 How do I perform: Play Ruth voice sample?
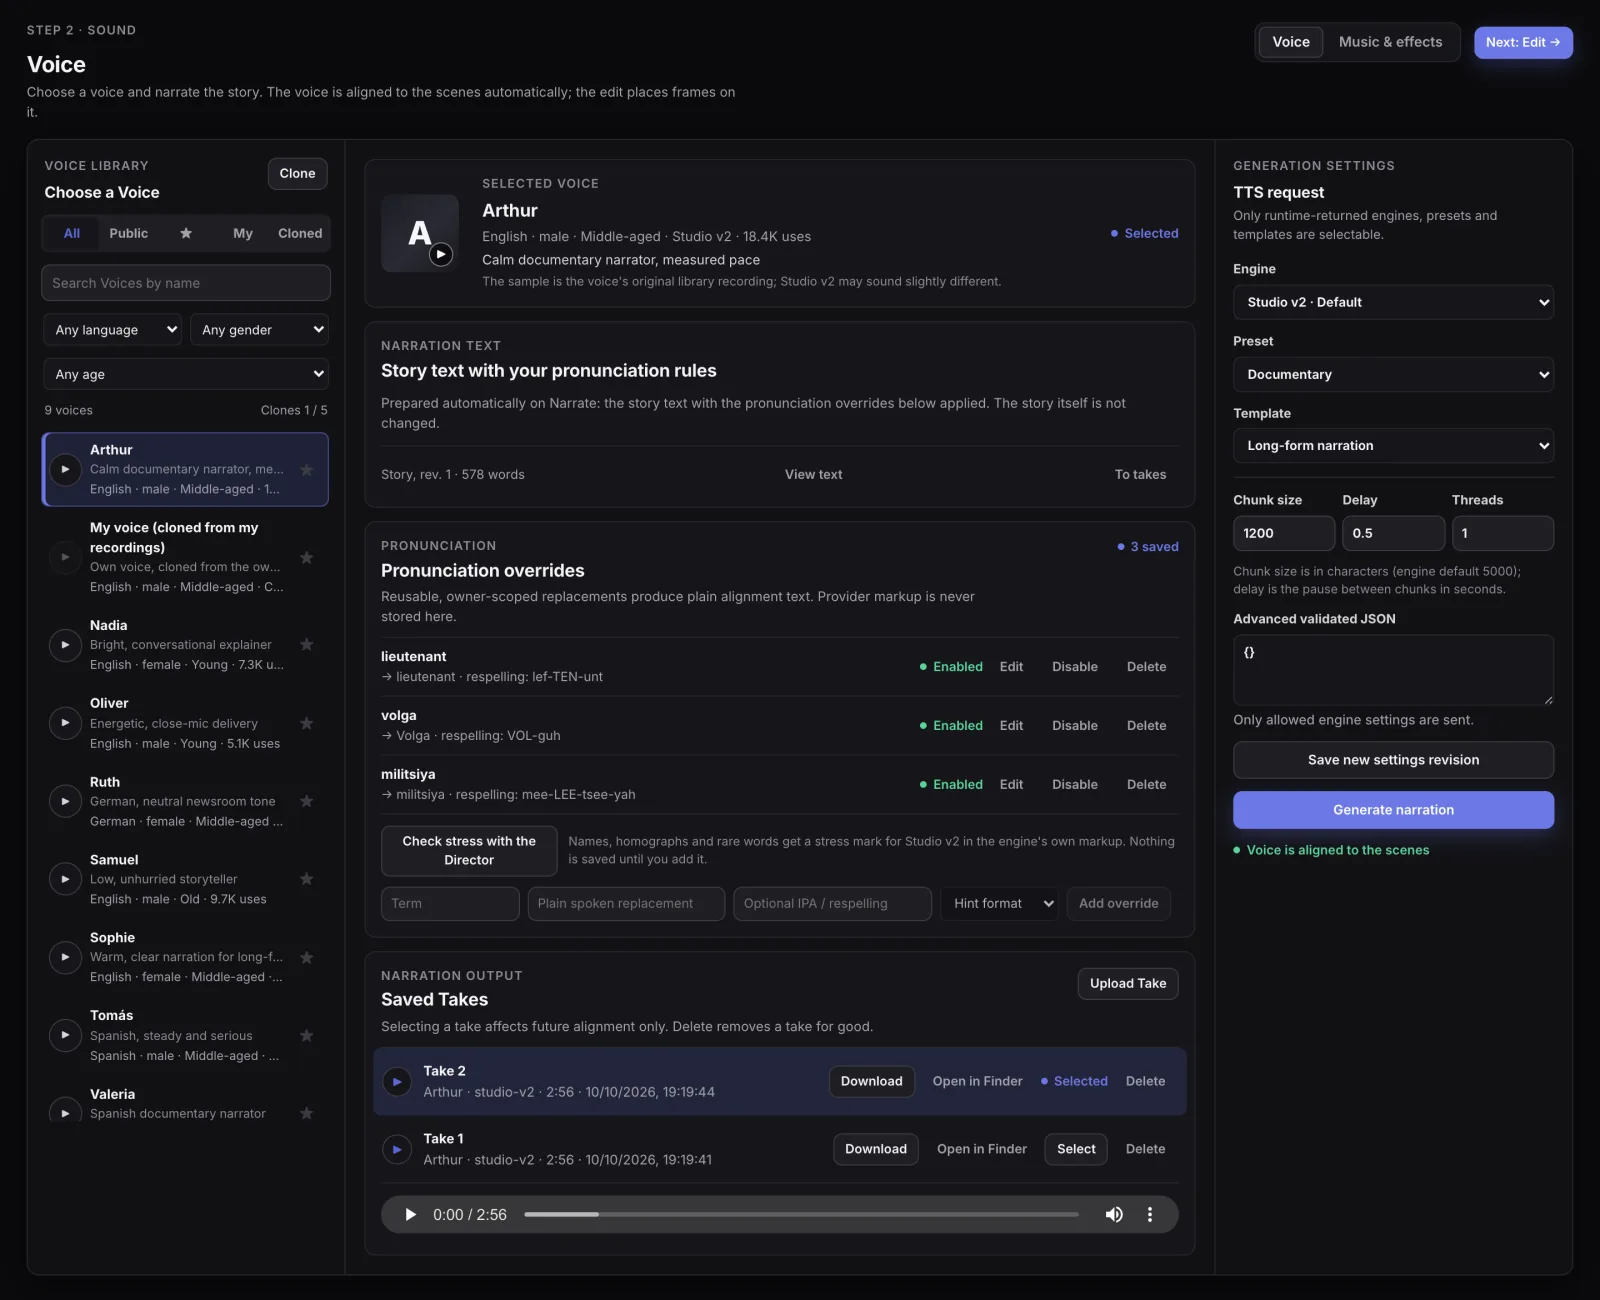65,801
